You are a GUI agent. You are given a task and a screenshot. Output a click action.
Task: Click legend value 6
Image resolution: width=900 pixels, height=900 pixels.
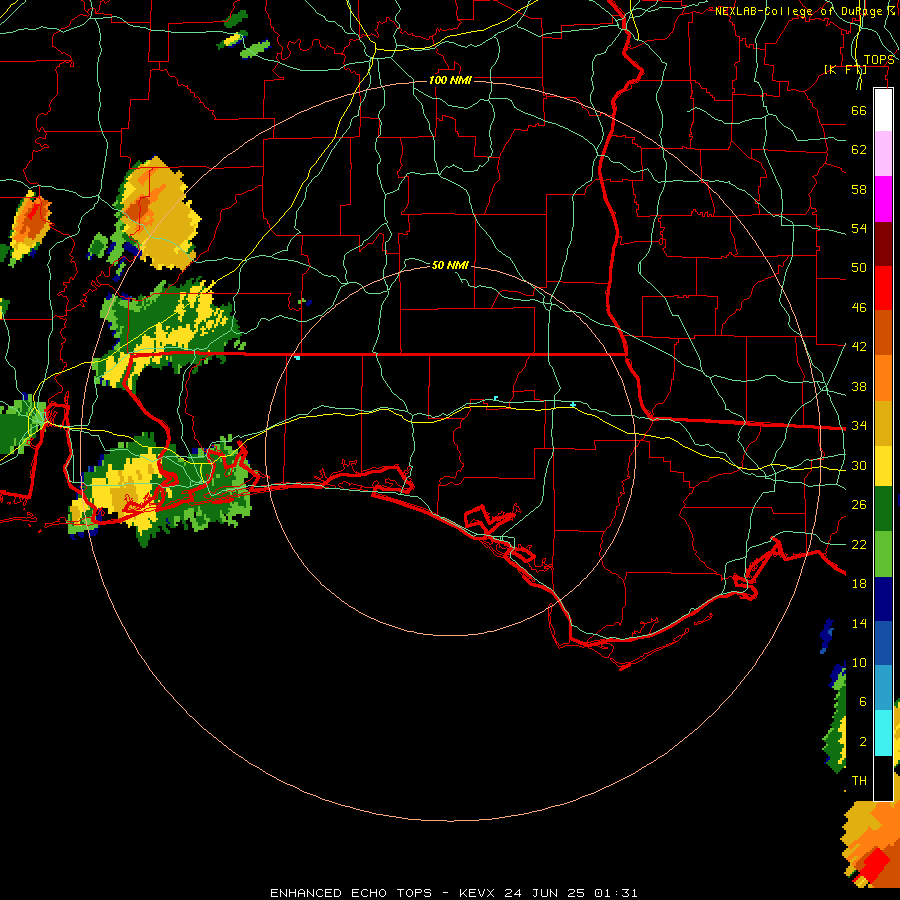tap(863, 701)
